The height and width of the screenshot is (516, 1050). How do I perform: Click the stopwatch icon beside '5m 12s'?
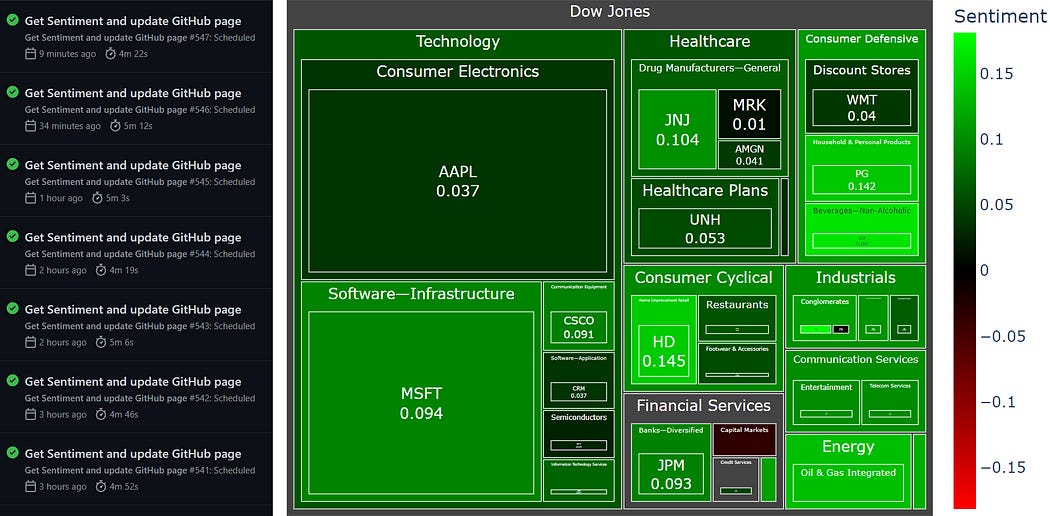pyautogui.click(x=115, y=126)
